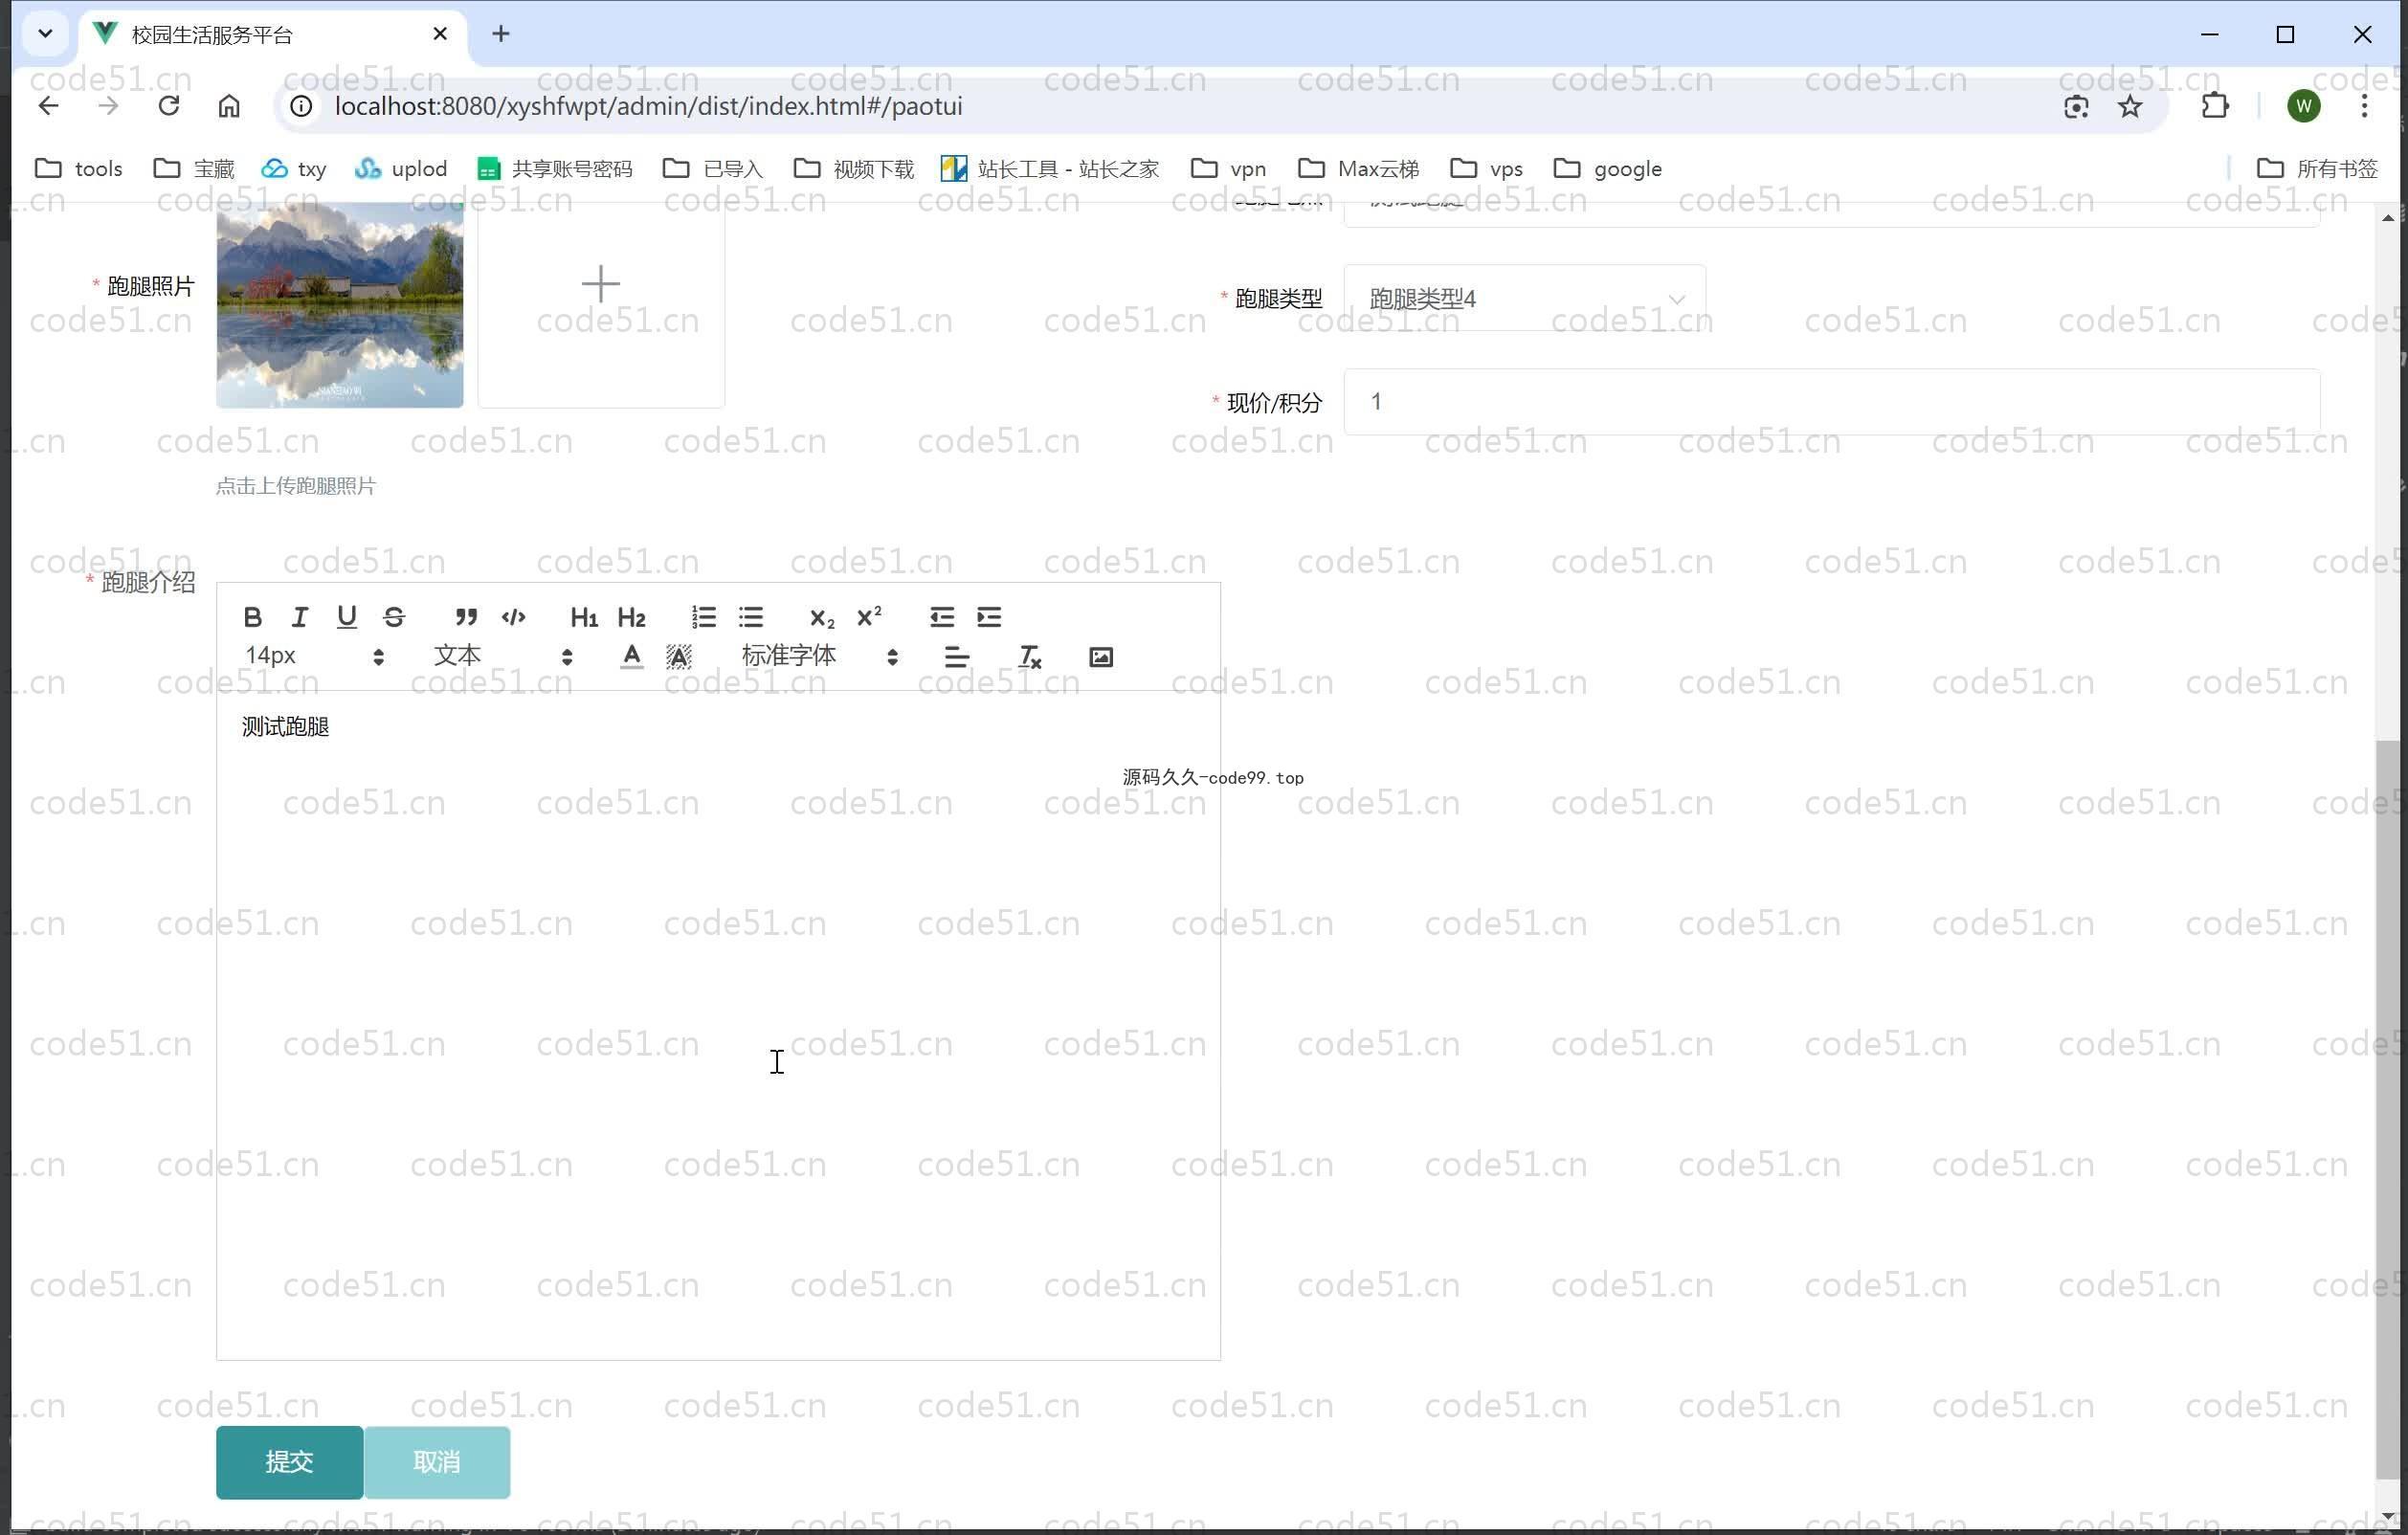Click the address bar URL
Viewport: 2408px width, 1535px height.
coord(648,106)
